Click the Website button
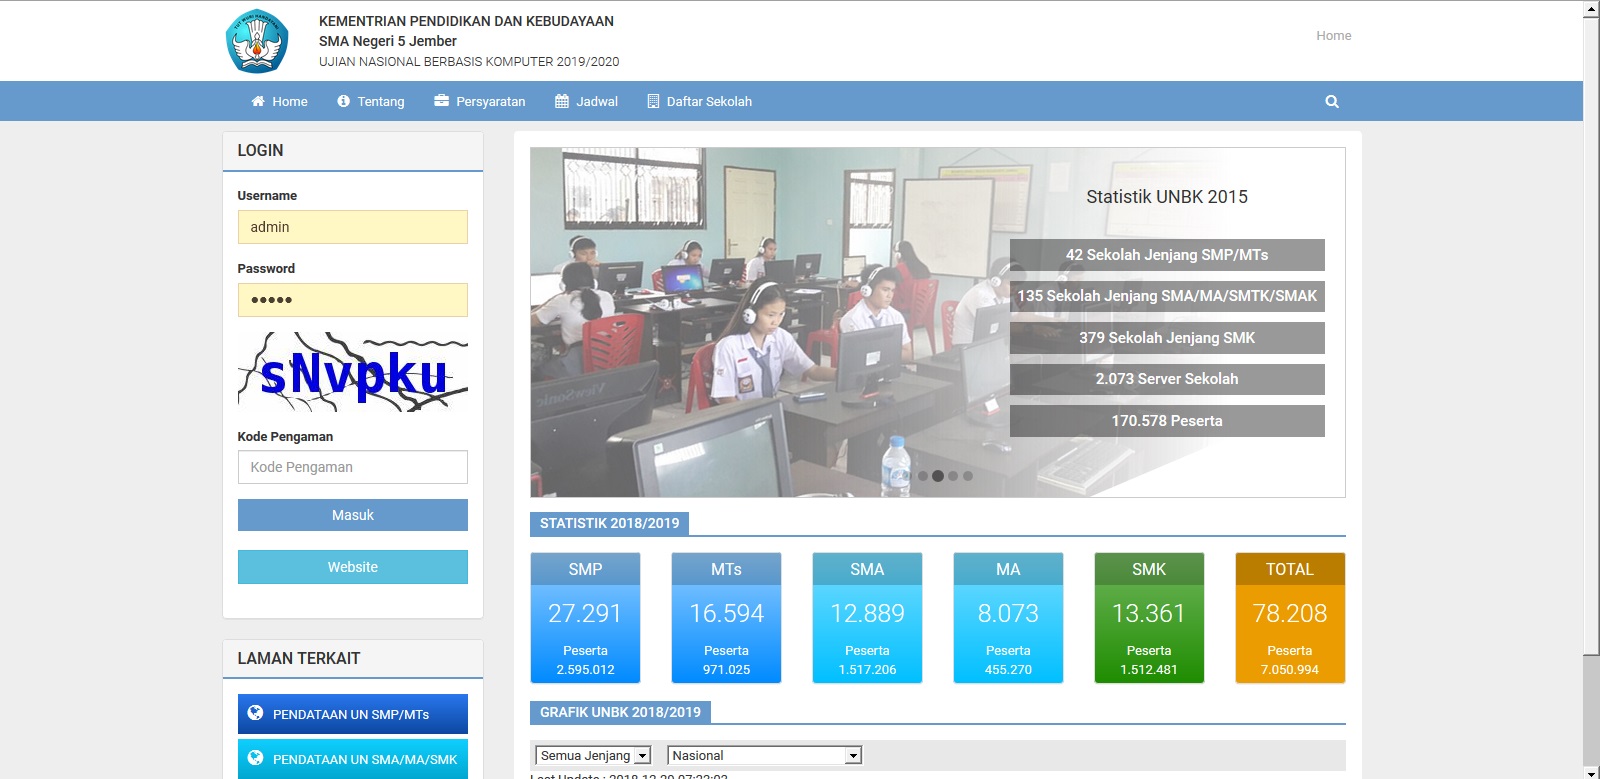 tap(352, 567)
